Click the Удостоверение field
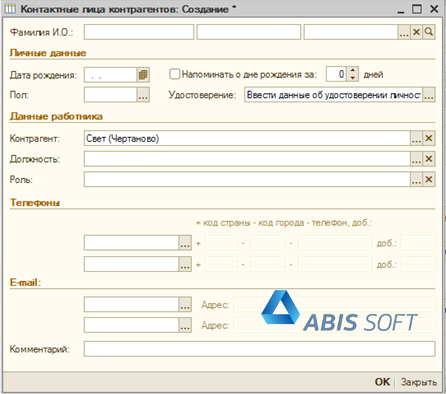Screen dimensions: 446x394 click(333, 95)
